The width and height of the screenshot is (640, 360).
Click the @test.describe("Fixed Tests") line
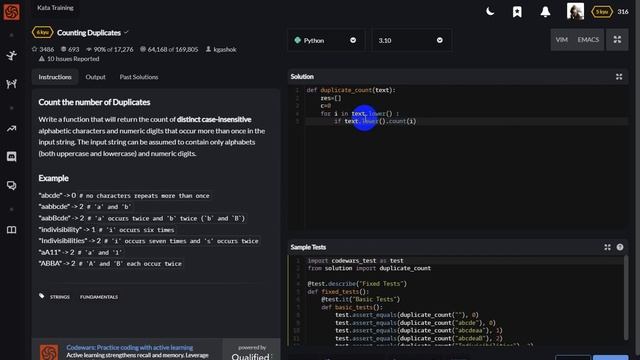pos(357,284)
